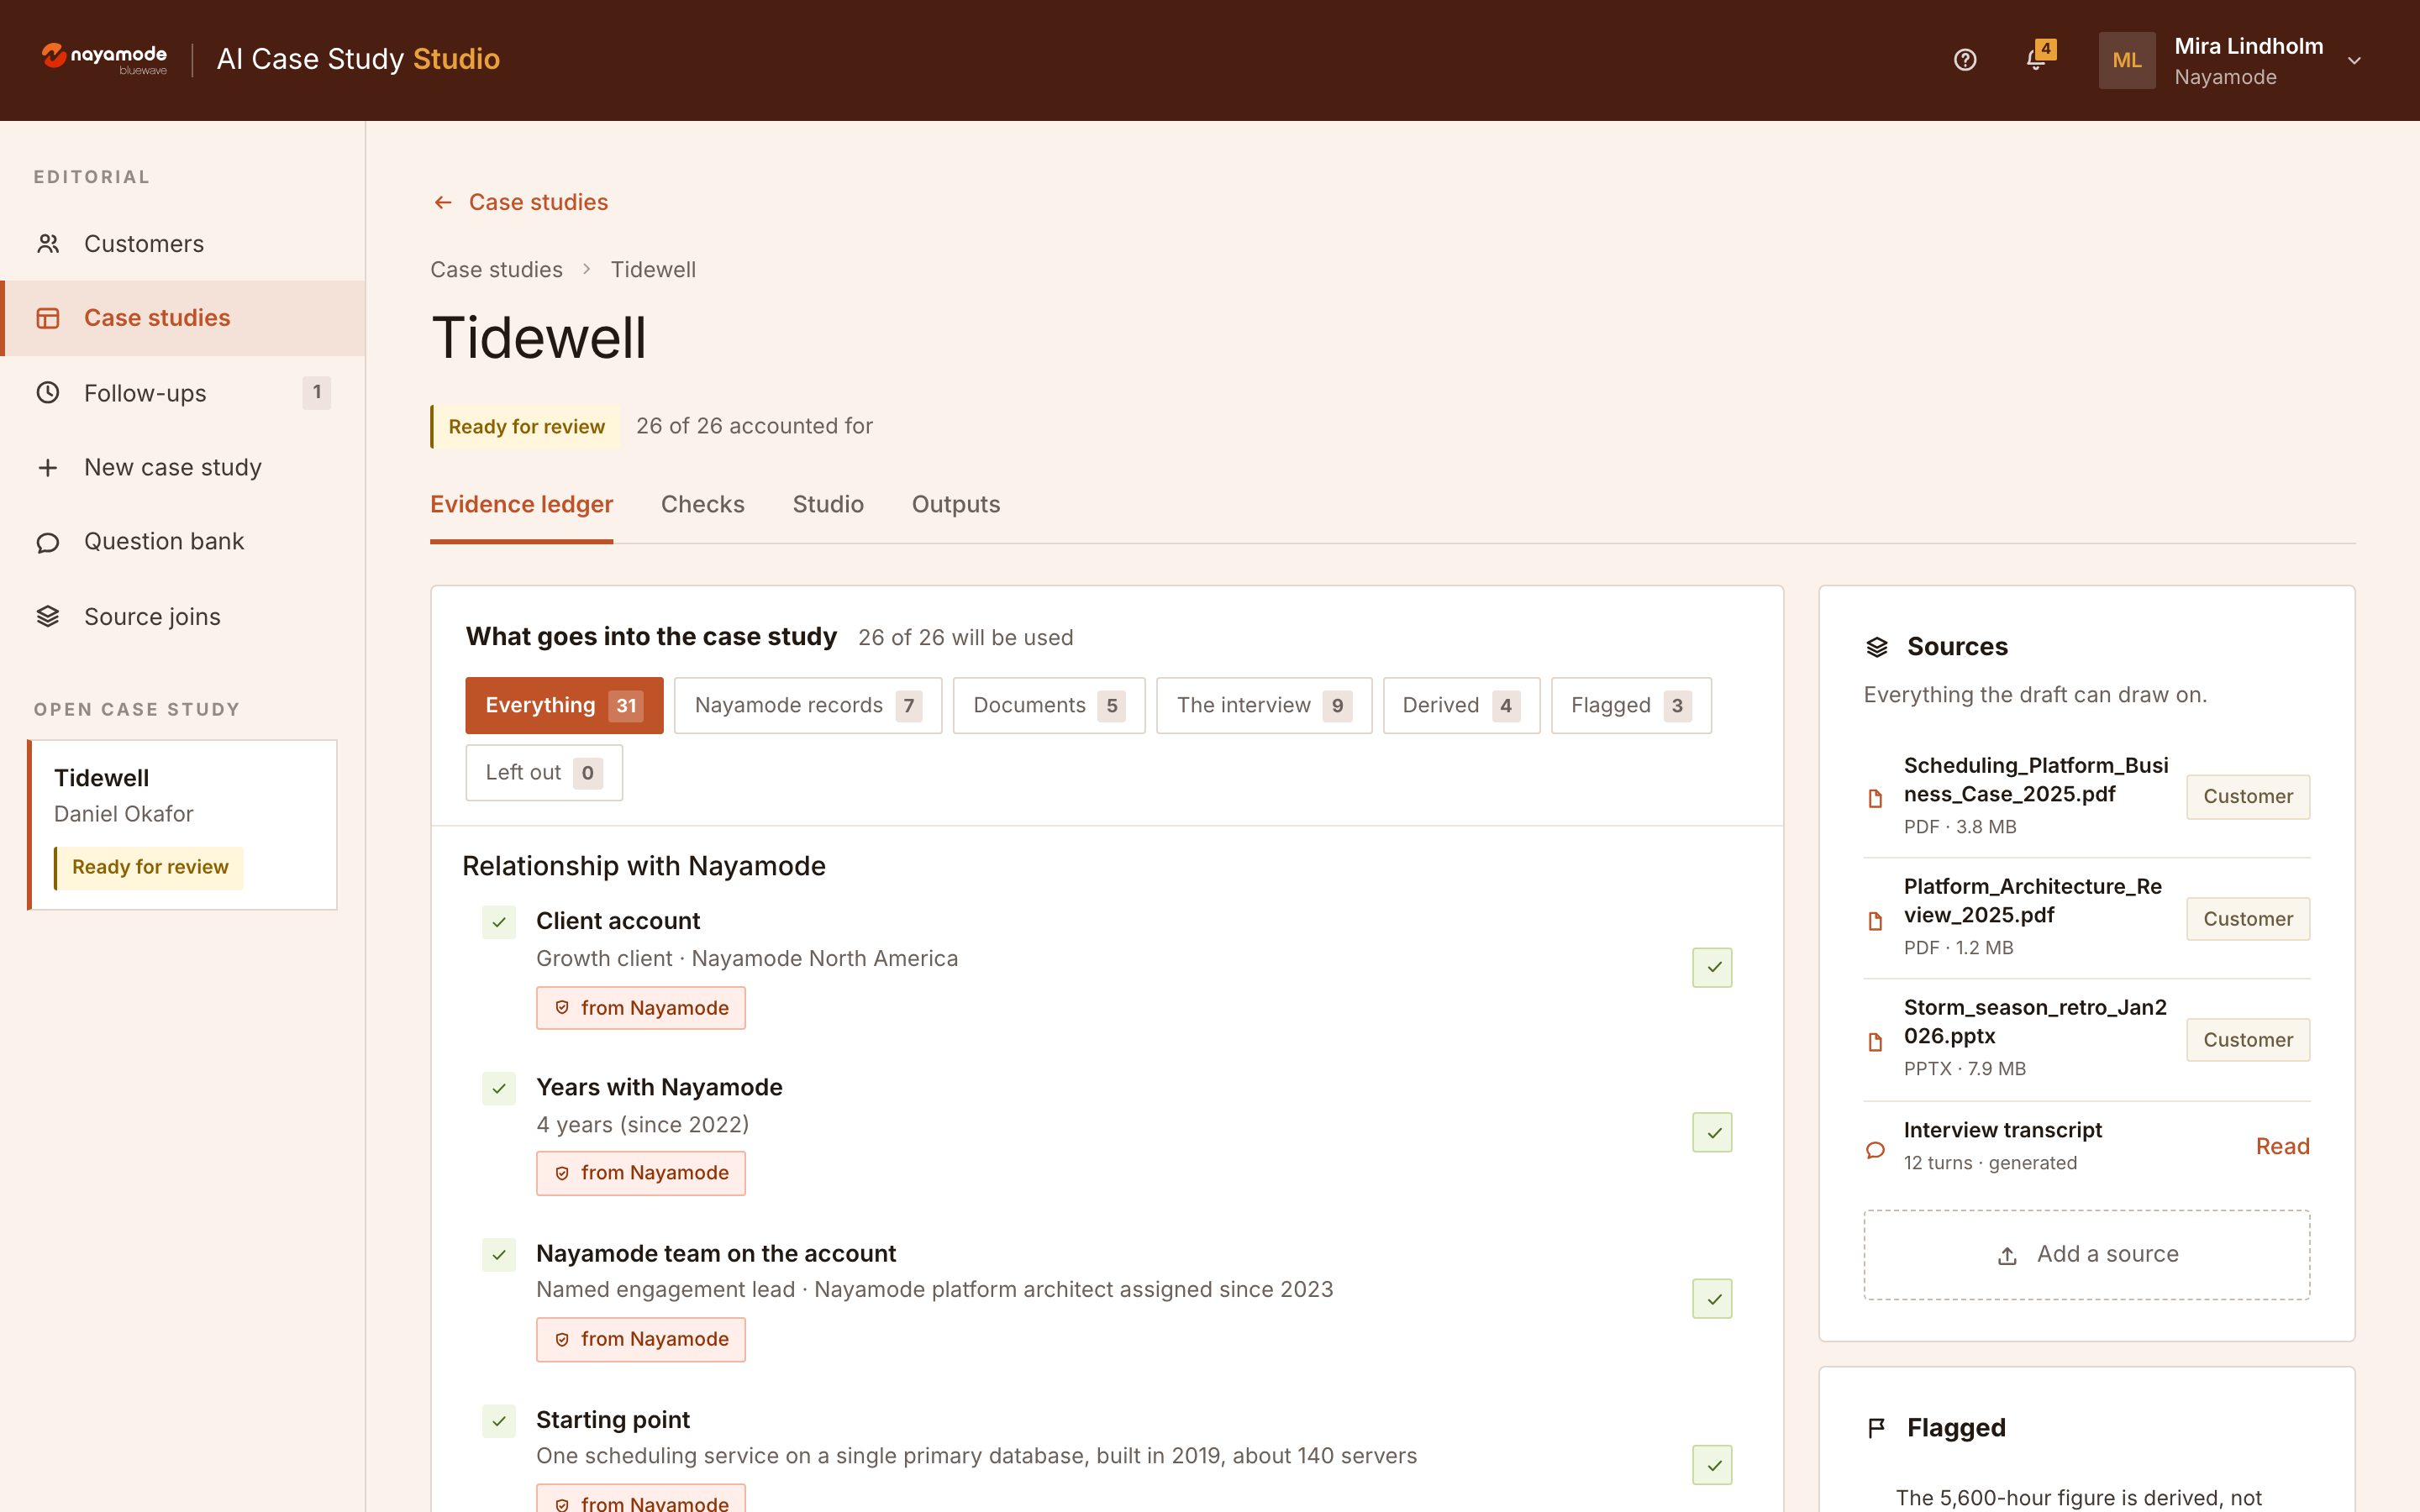This screenshot has width=2420, height=1512.
Task: Click the Customer tag on Storm_season_retro_Jan2026.pptx
Action: click(x=2248, y=1040)
